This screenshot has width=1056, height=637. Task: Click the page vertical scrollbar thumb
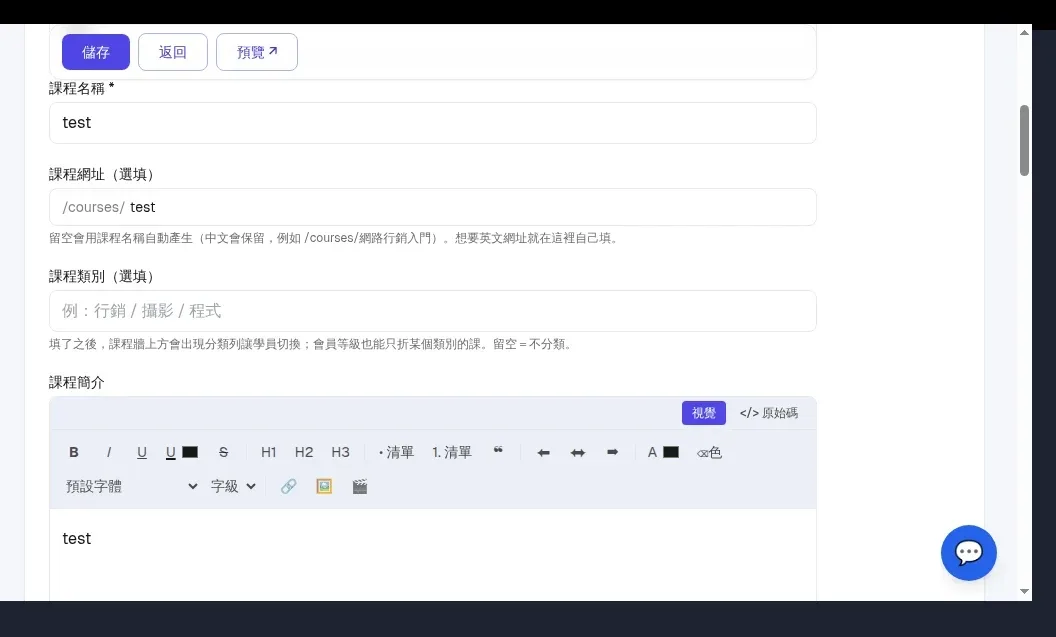point(1024,141)
